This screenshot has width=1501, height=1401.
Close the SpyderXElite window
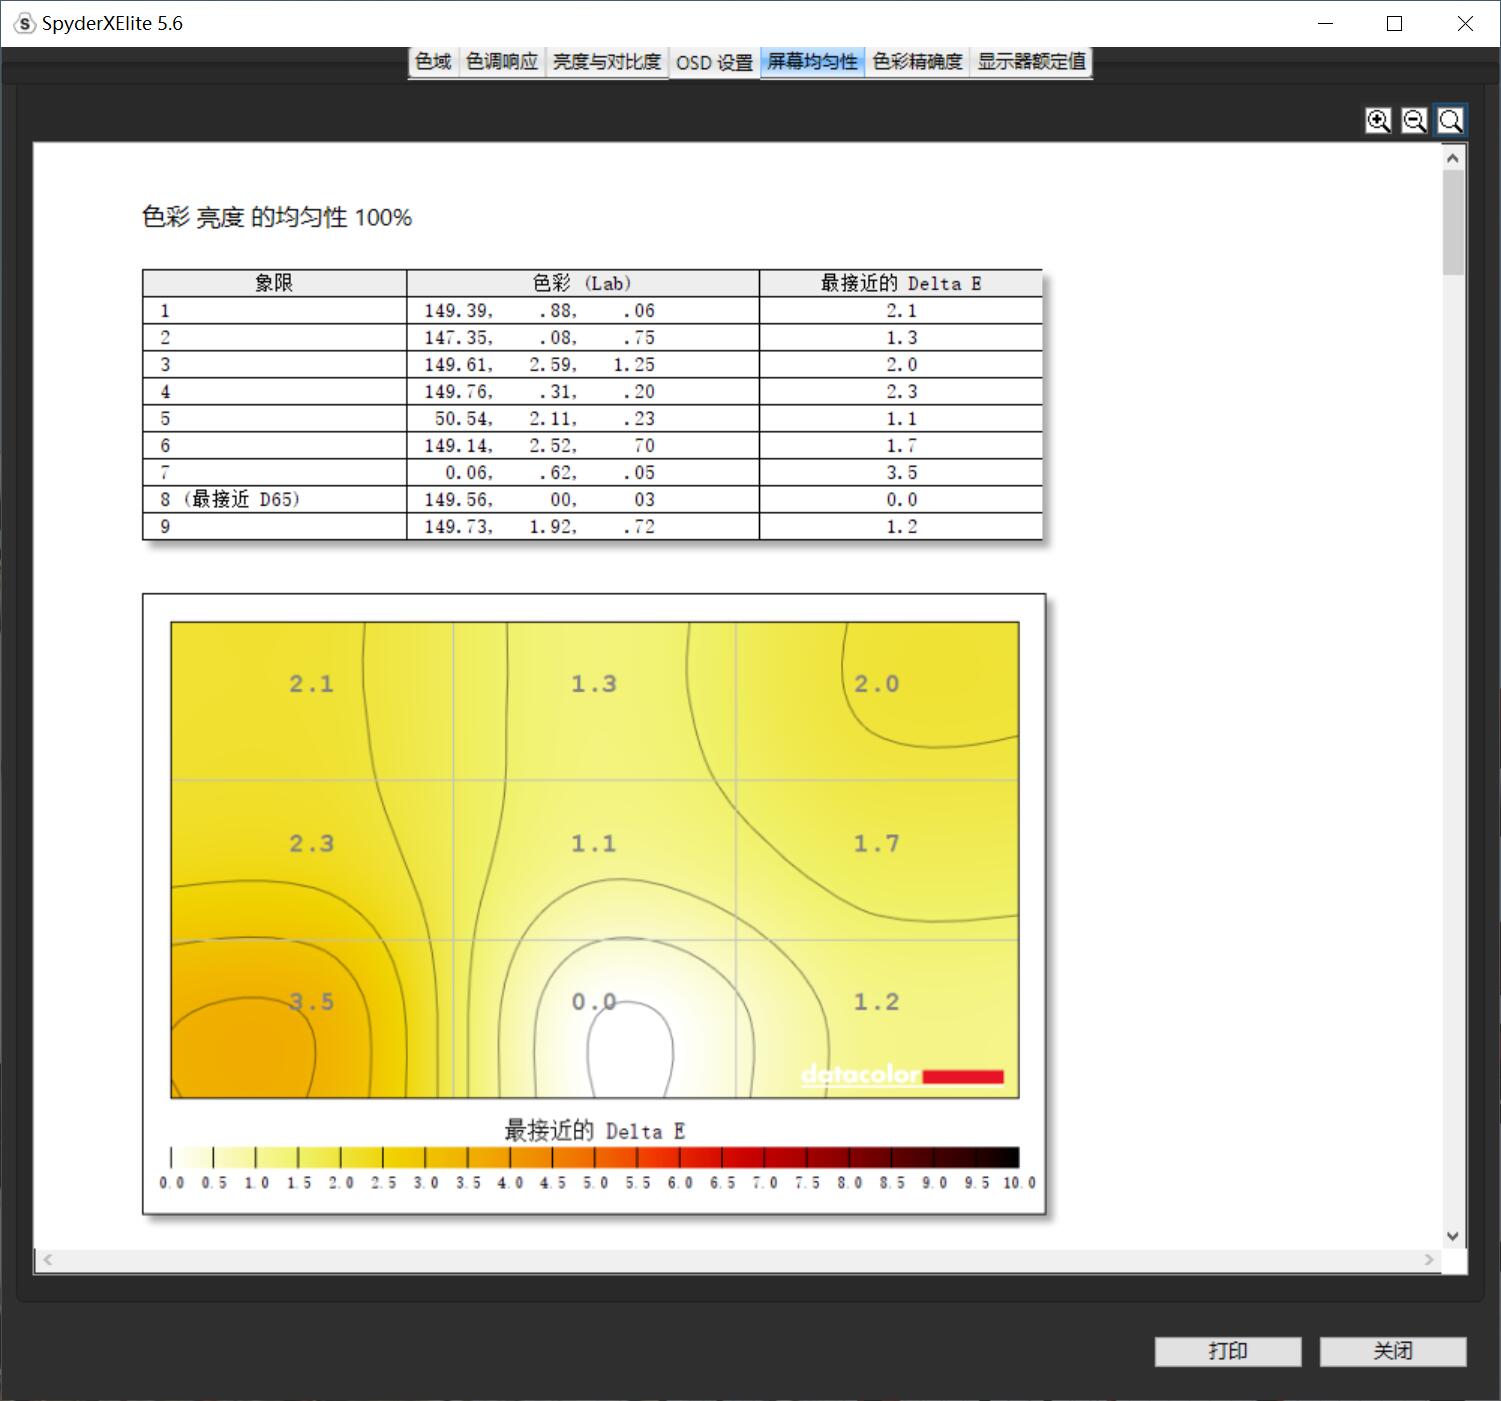(x=1465, y=23)
